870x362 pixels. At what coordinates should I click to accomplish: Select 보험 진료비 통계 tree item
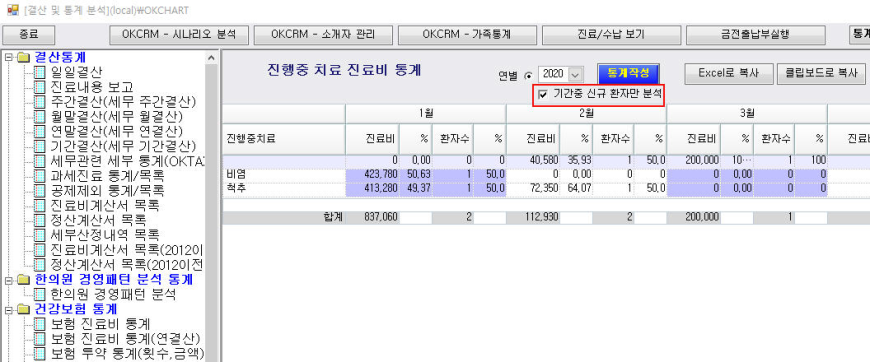coord(100,323)
